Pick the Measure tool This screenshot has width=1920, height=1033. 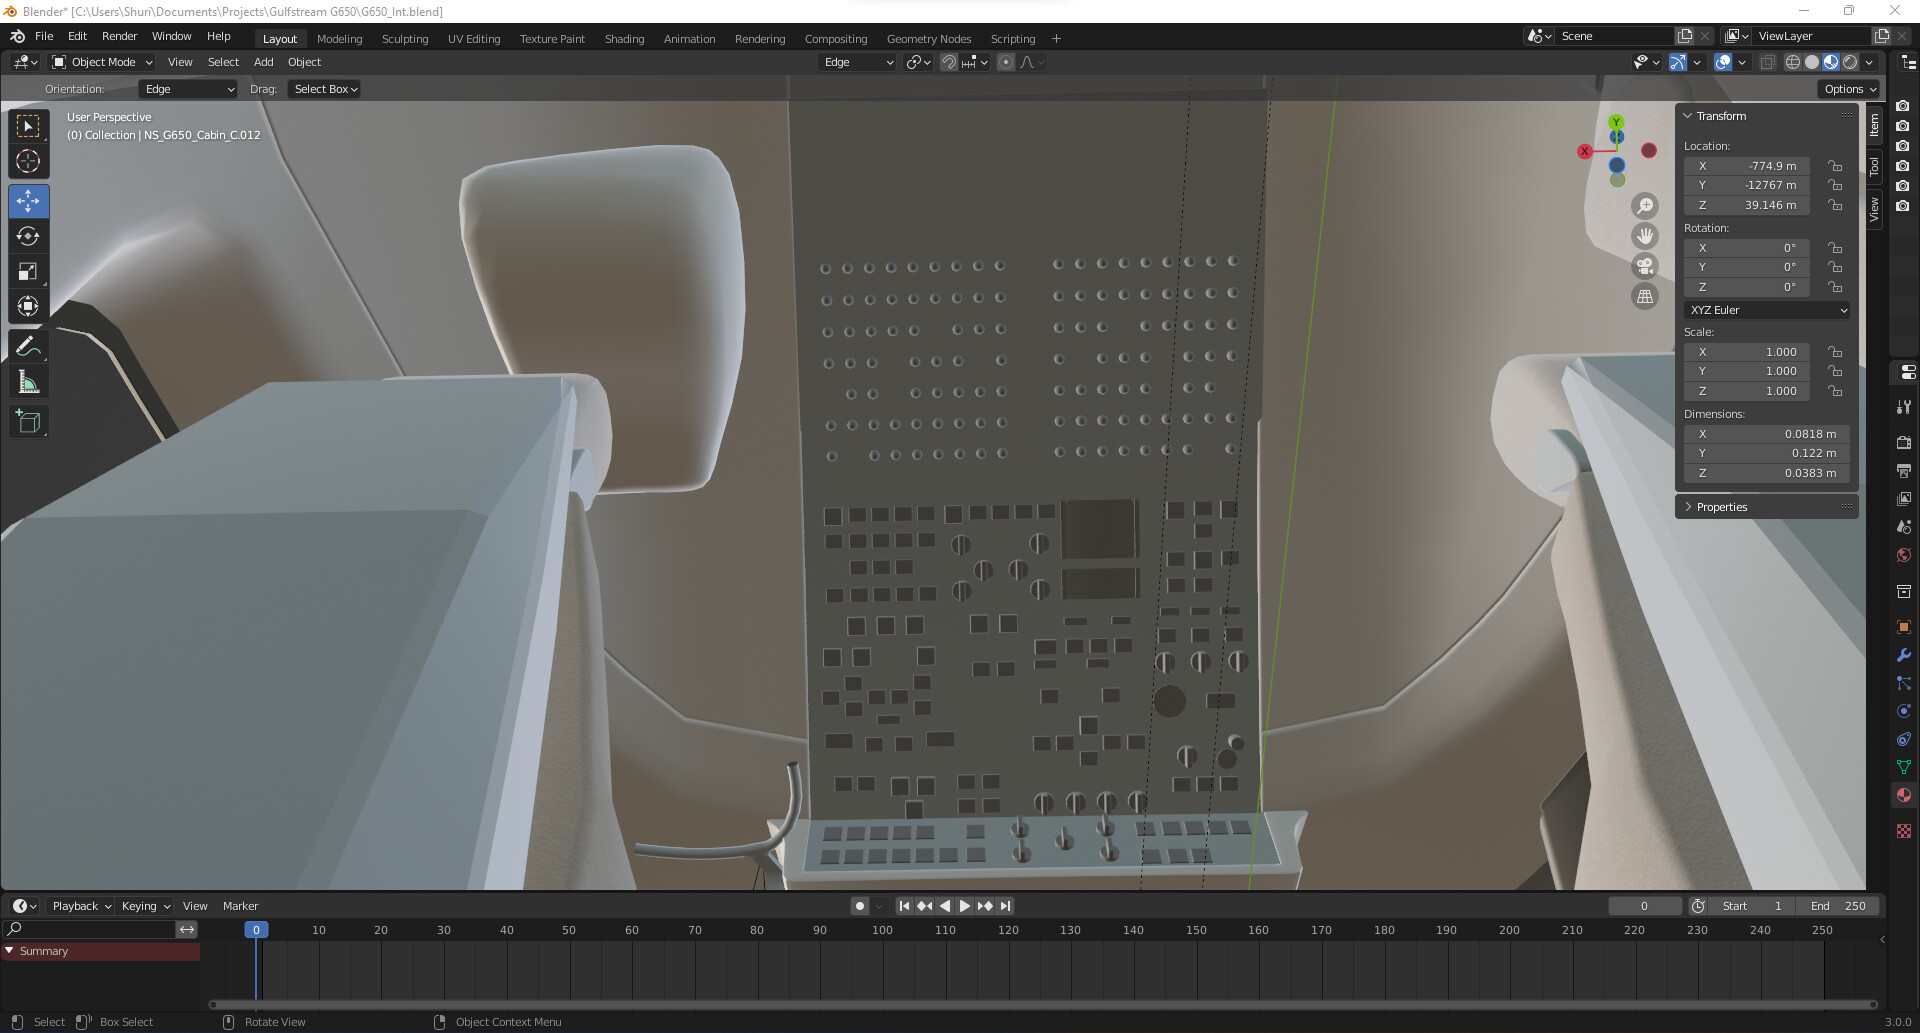28,382
